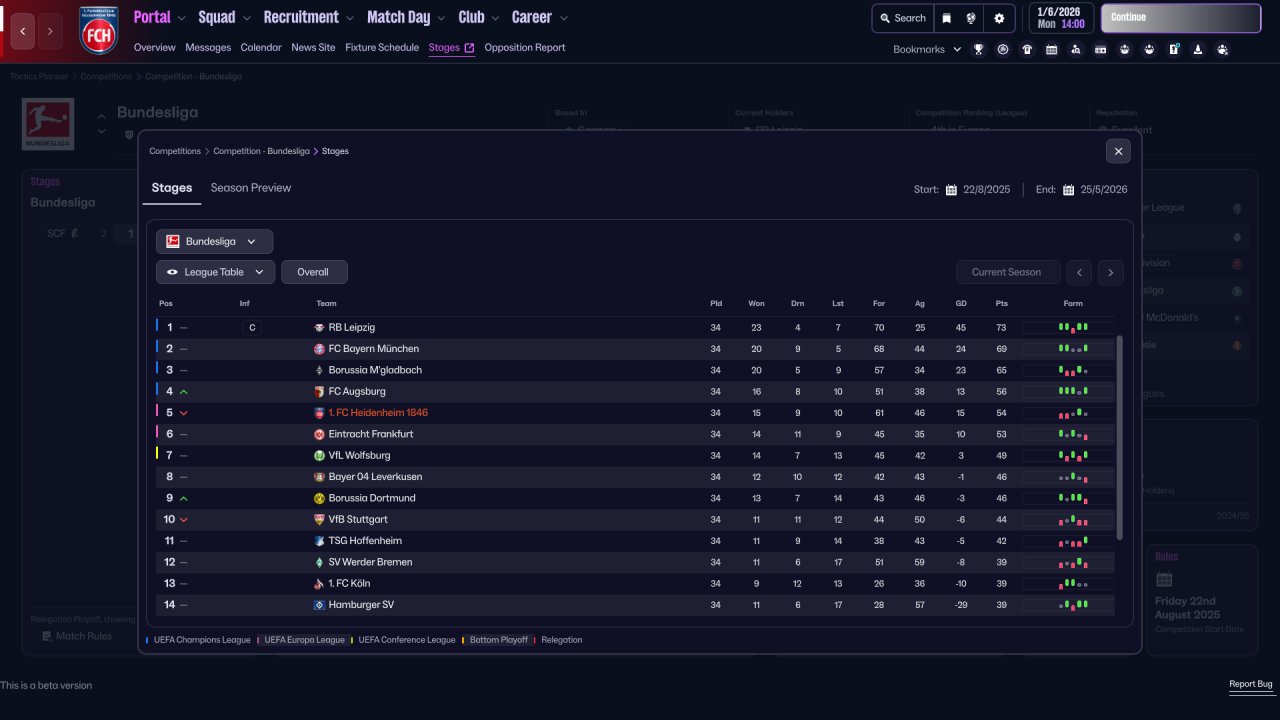Click the RB Leipzig club badge

point(319,328)
